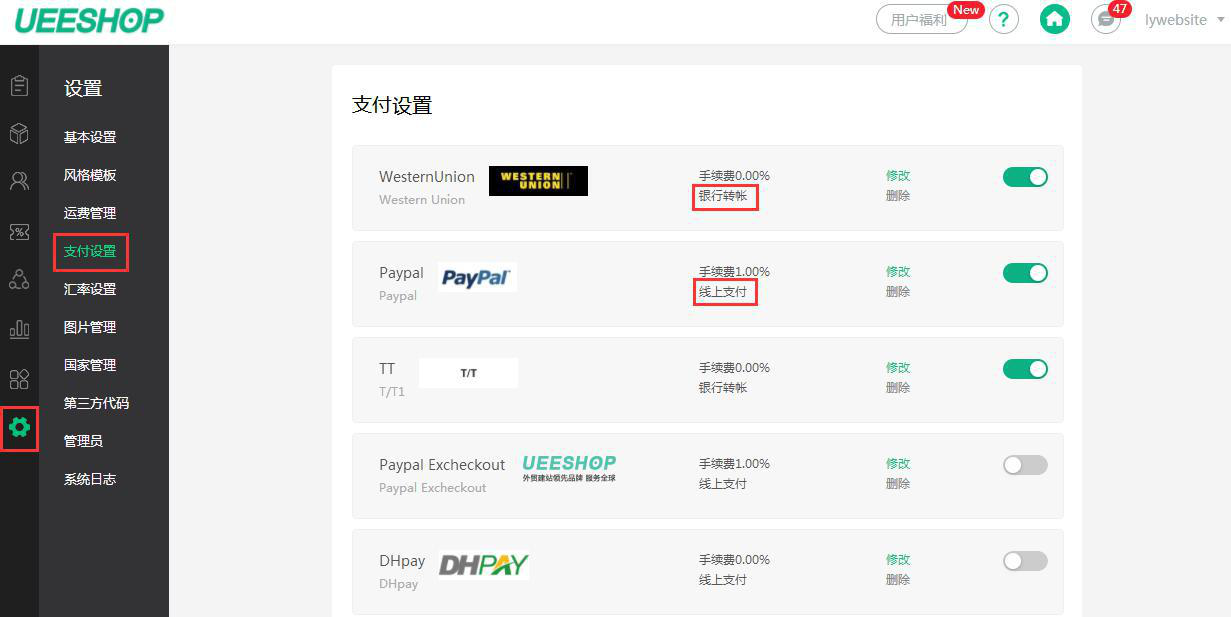Open 运费管理 in settings menu
The width and height of the screenshot is (1231, 617).
click(x=90, y=213)
